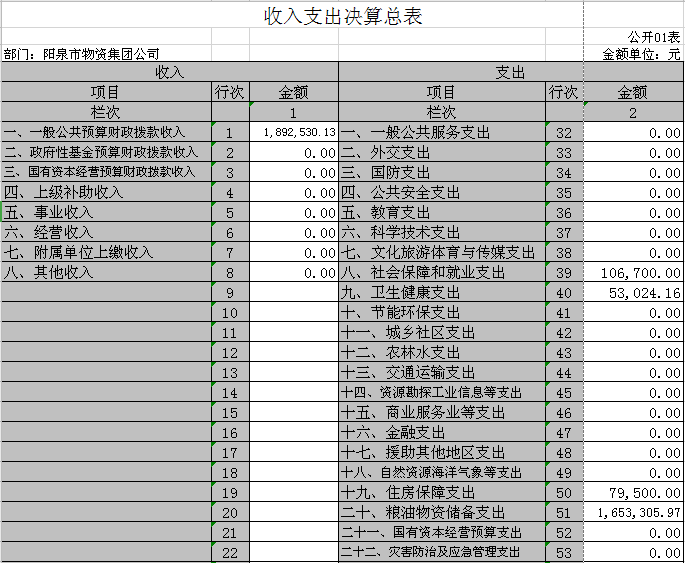
Task: Click the 公开01表 label cell
Action: [x=655, y=37]
